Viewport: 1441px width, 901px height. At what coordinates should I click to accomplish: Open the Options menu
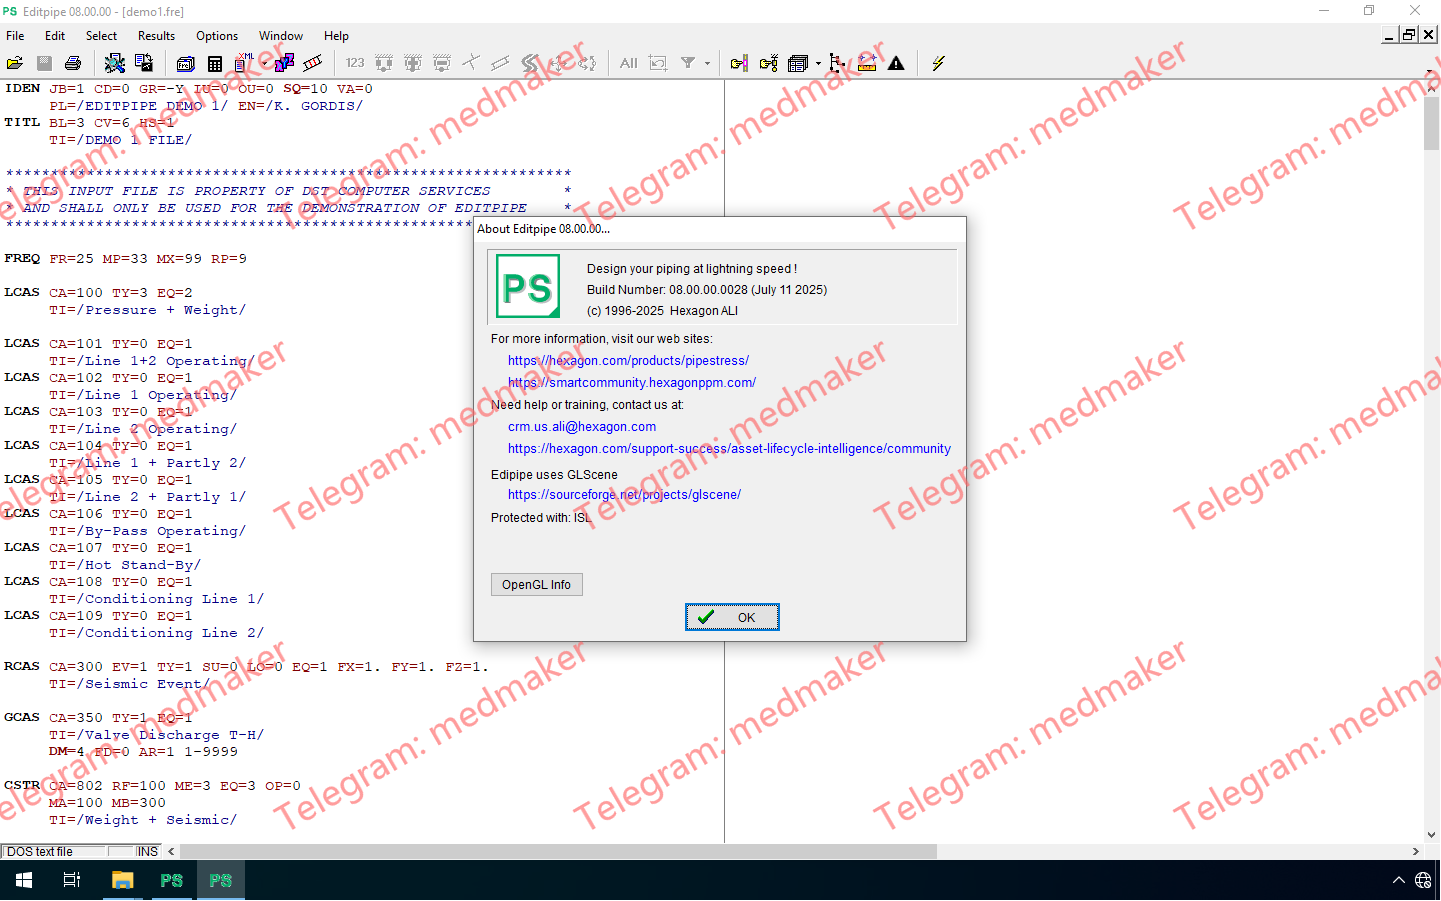click(217, 35)
